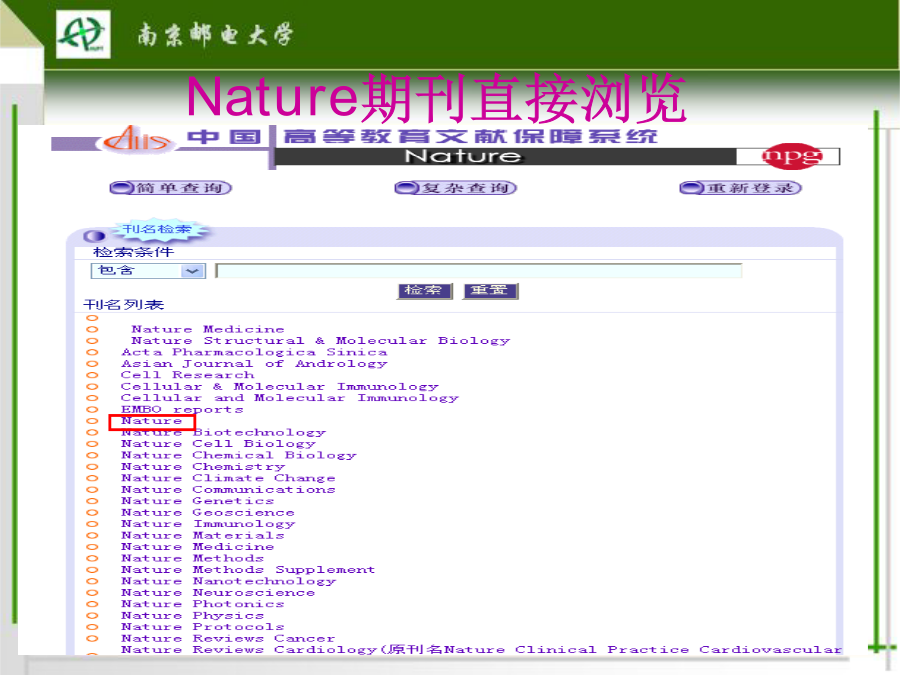This screenshot has height=675, width=900.
Task: Open the Nature Reviews Cancer link
Action: coord(228,639)
